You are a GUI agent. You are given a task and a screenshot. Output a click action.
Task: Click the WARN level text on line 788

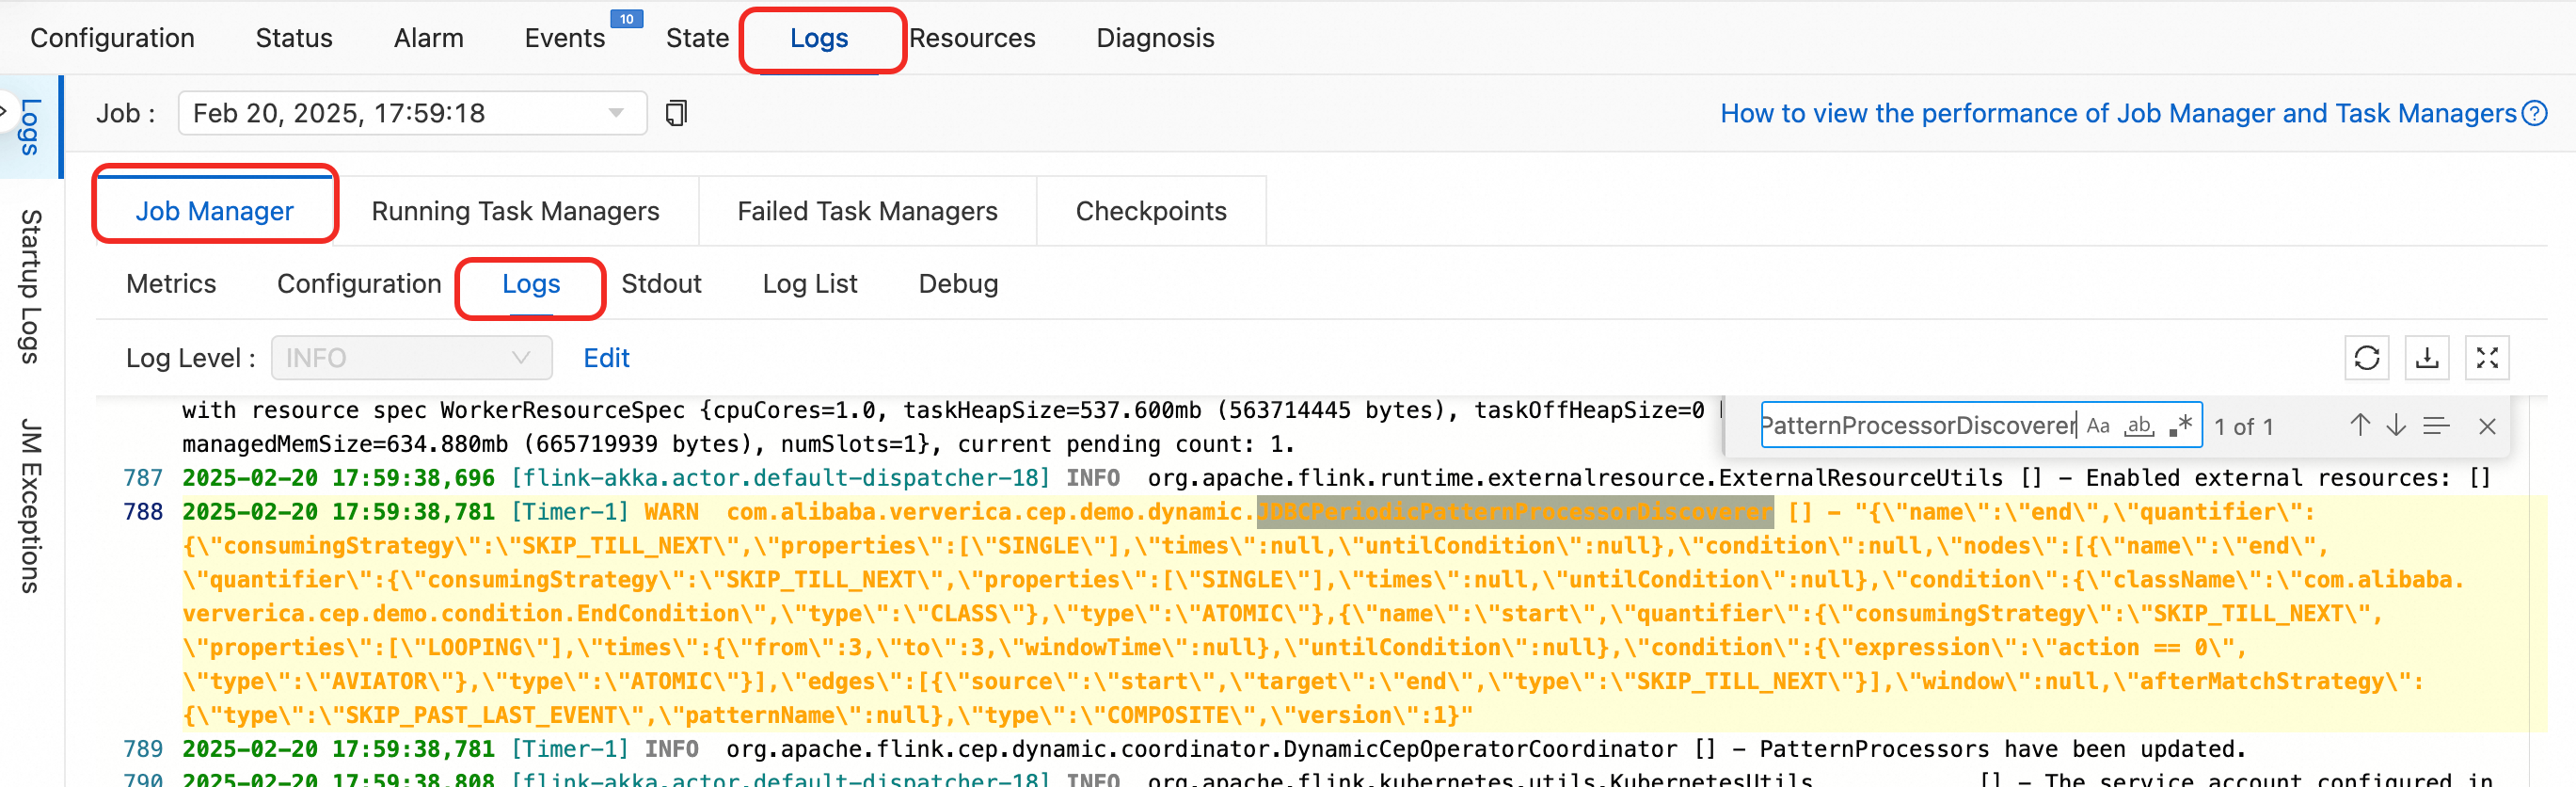[x=671, y=512]
